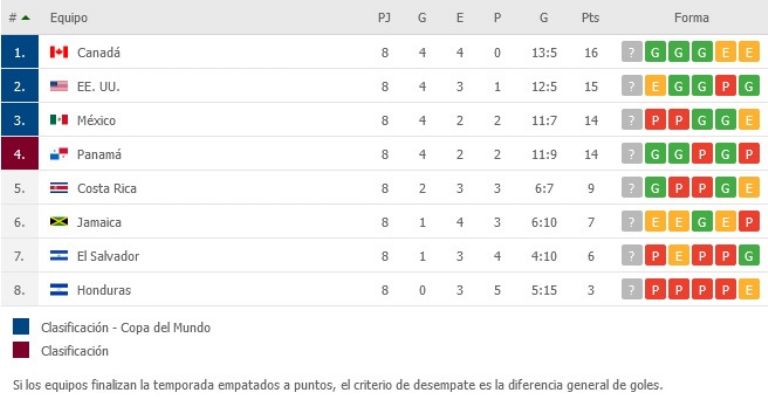Click Panamá's maroon rank 4 cell
768x399 pixels.
click(20, 154)
